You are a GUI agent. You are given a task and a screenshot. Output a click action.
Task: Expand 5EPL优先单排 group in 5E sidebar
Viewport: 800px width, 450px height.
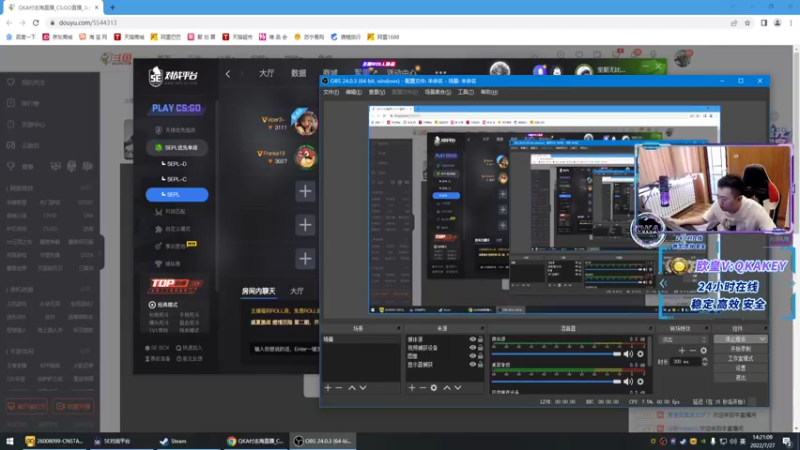point(177,147)
